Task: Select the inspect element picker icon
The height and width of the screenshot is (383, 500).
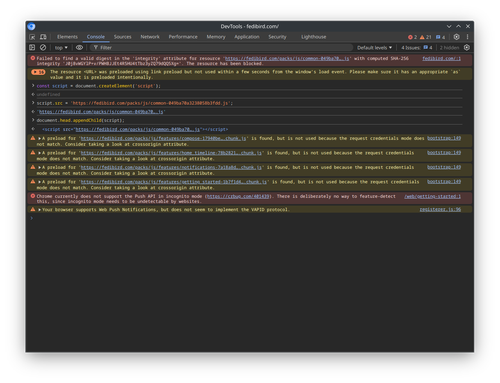Action: (x=32, y=37)
